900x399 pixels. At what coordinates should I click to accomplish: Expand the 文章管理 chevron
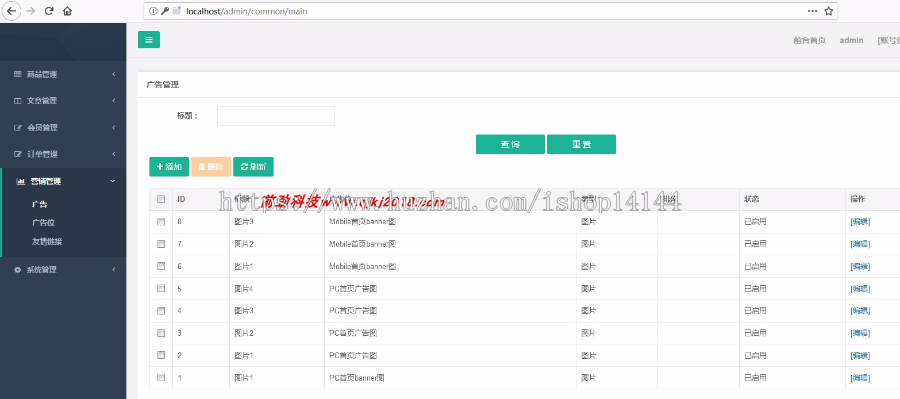pos(114,100)
